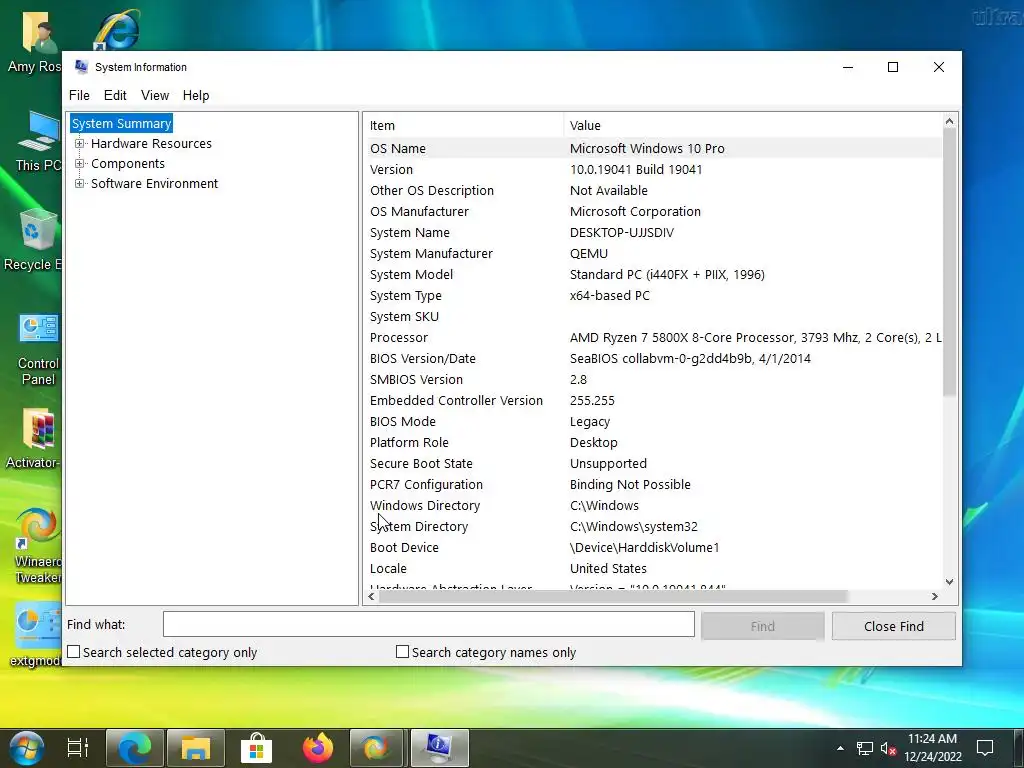Select the Processor row
The width and height of the screenshot is (1024, 768).
[x=653, y=338]
